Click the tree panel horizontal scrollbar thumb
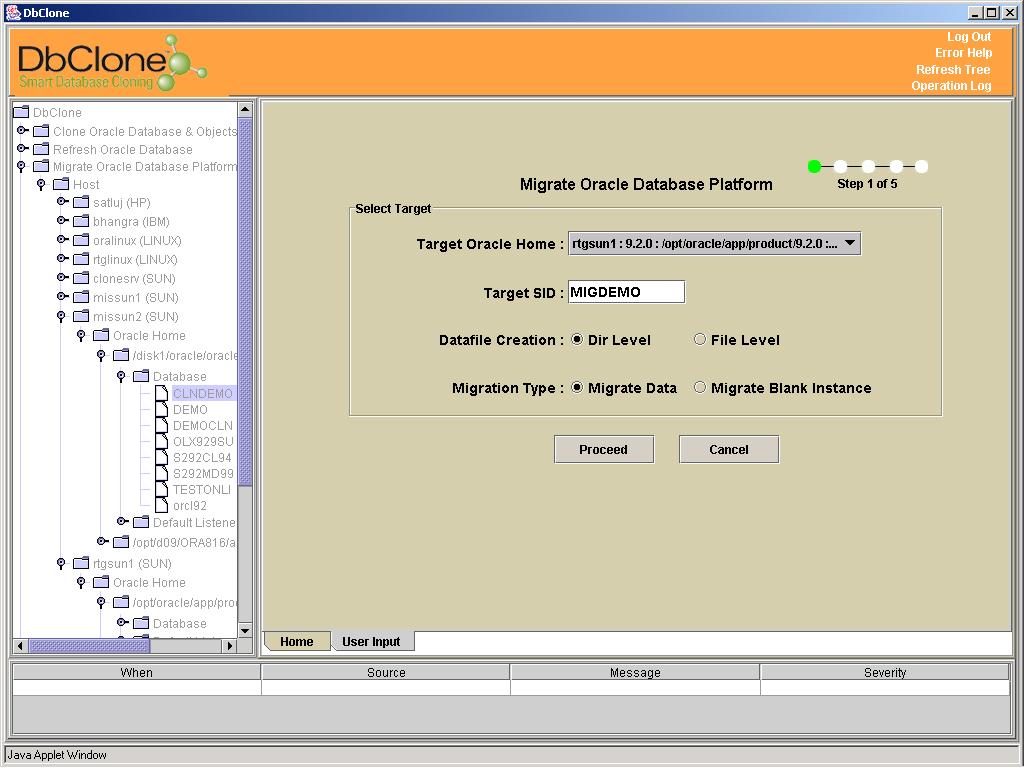The height and width of the screenshot is (768, 1024). (x=89, y=646)
